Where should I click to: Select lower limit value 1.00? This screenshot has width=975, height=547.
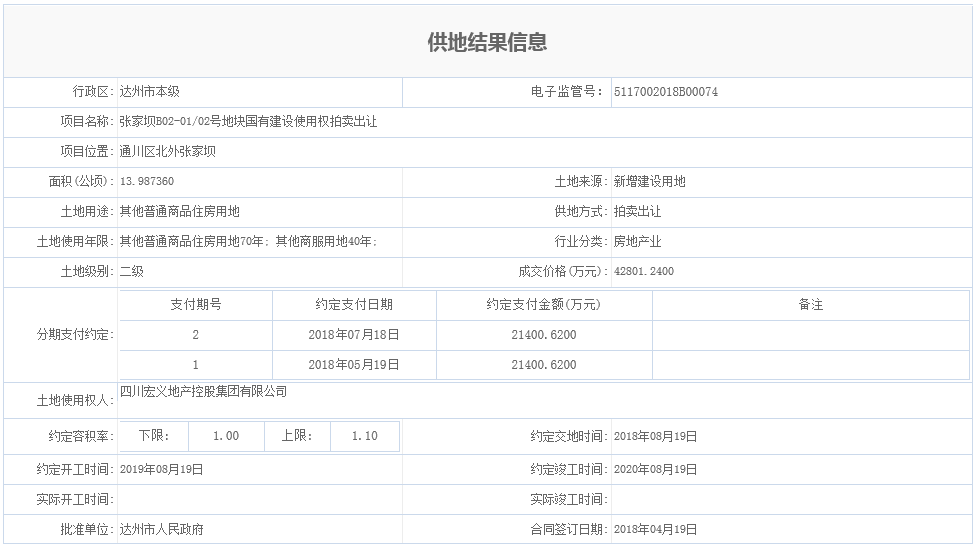click(x=226, y=436)
